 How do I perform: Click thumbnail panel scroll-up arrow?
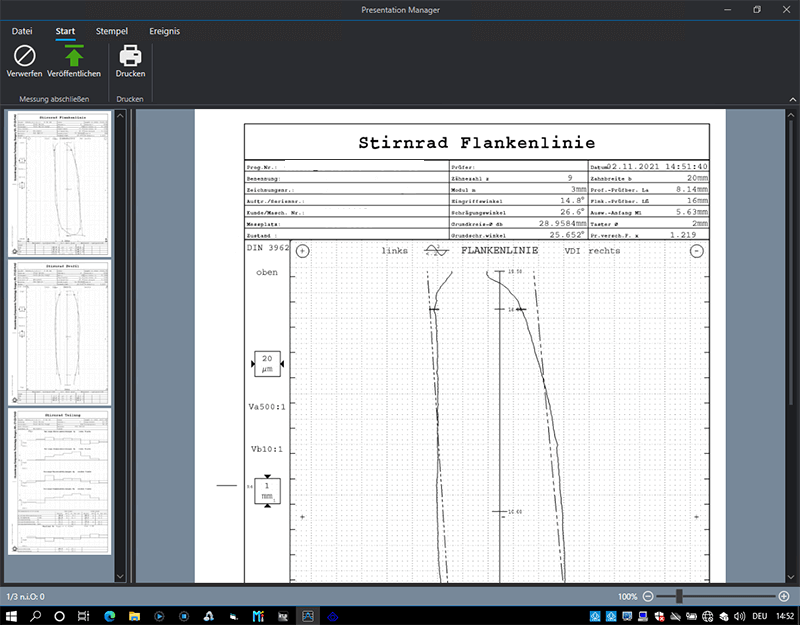(120, 116)
